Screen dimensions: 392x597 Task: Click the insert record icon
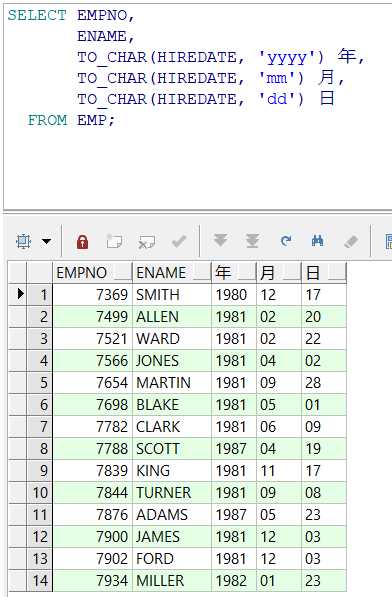(x=114, y=241)
